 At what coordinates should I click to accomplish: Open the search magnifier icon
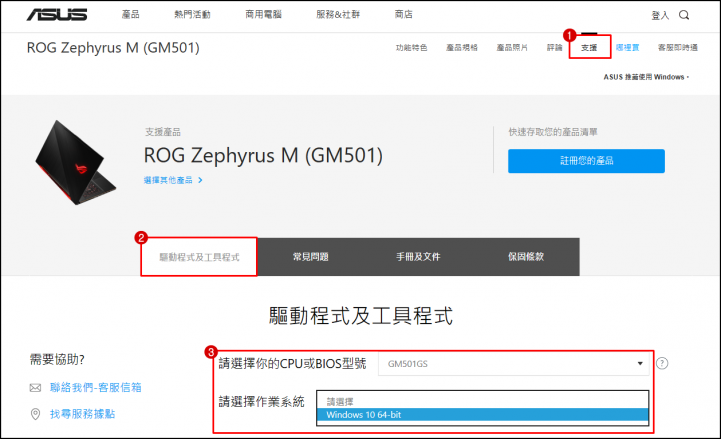click(x=684, y=15)
